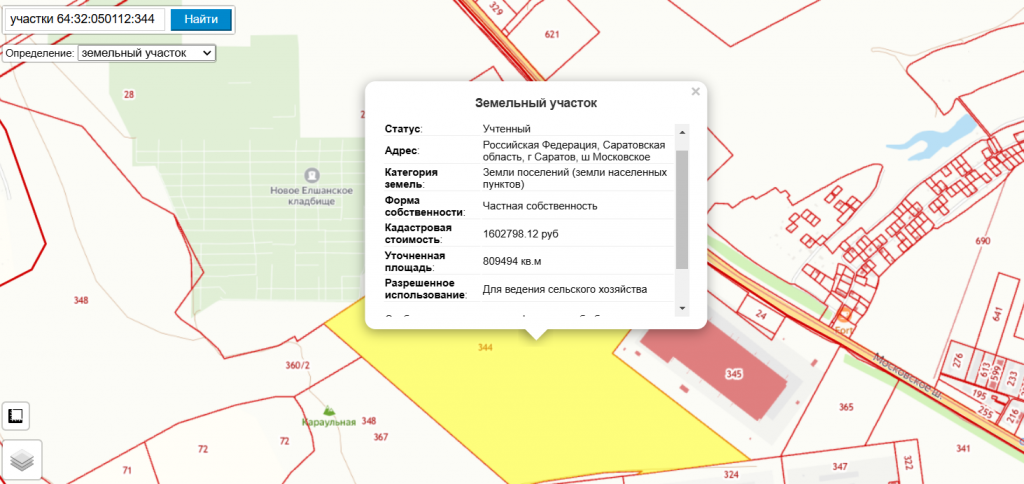Open the Определение object type dropdown

click(146, 52)
